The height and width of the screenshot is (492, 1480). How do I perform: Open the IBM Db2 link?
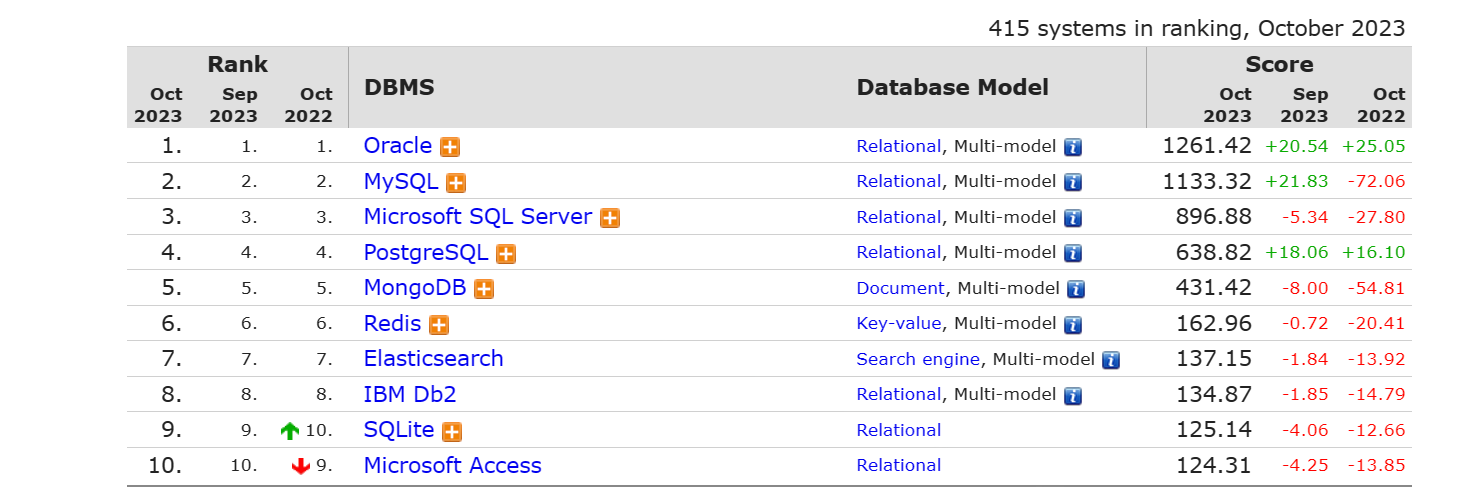click(410, 395)
